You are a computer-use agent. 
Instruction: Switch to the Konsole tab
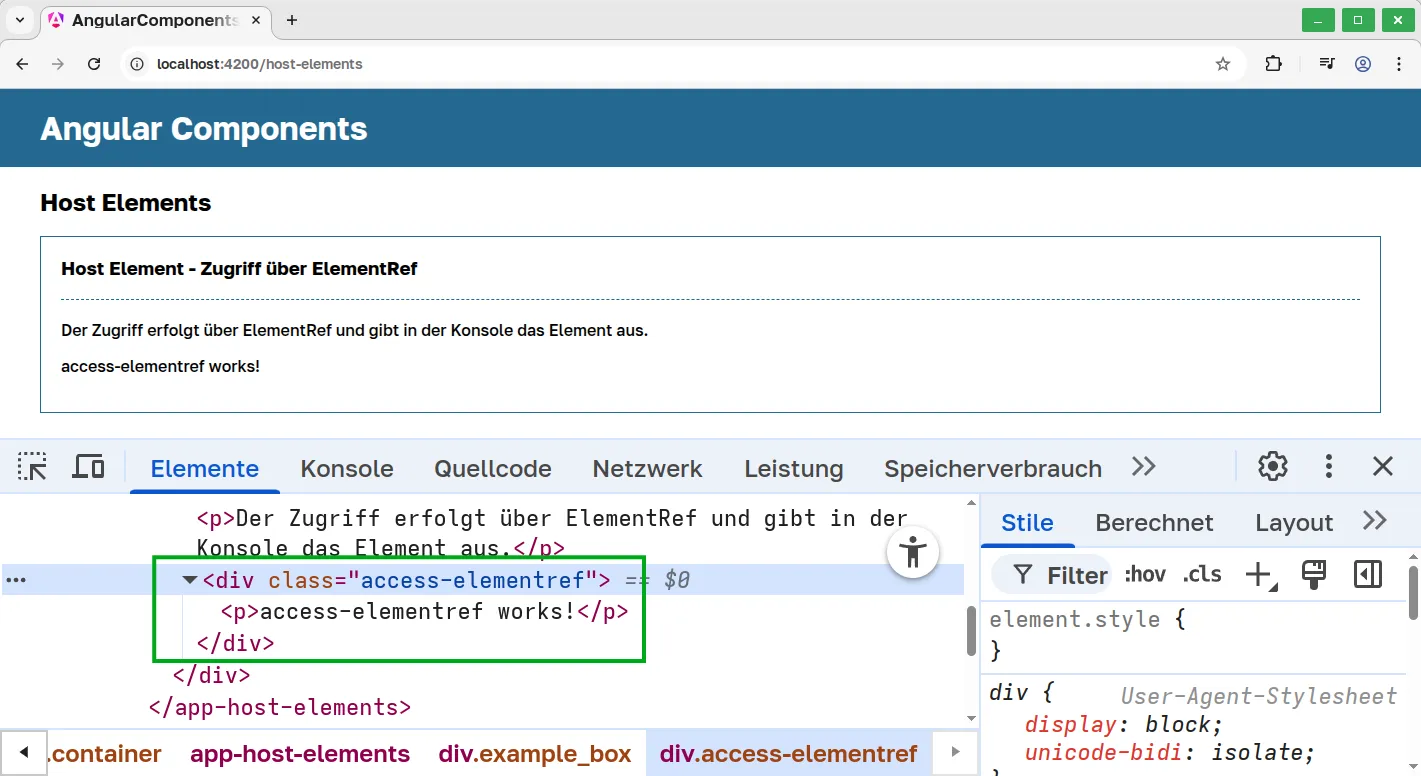[x=347, y=469]
